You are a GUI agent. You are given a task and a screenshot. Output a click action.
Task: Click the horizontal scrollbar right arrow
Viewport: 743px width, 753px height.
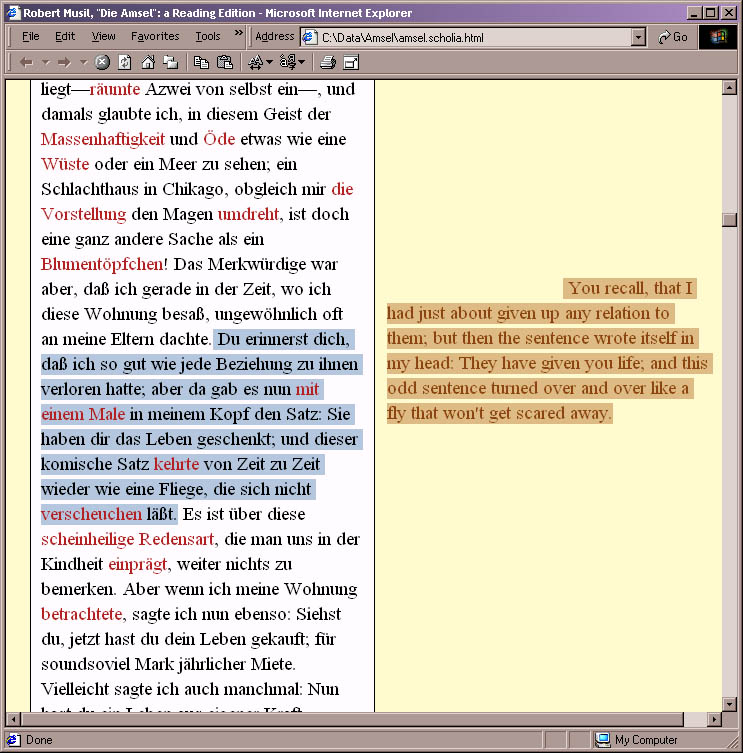tap(714, 719)
